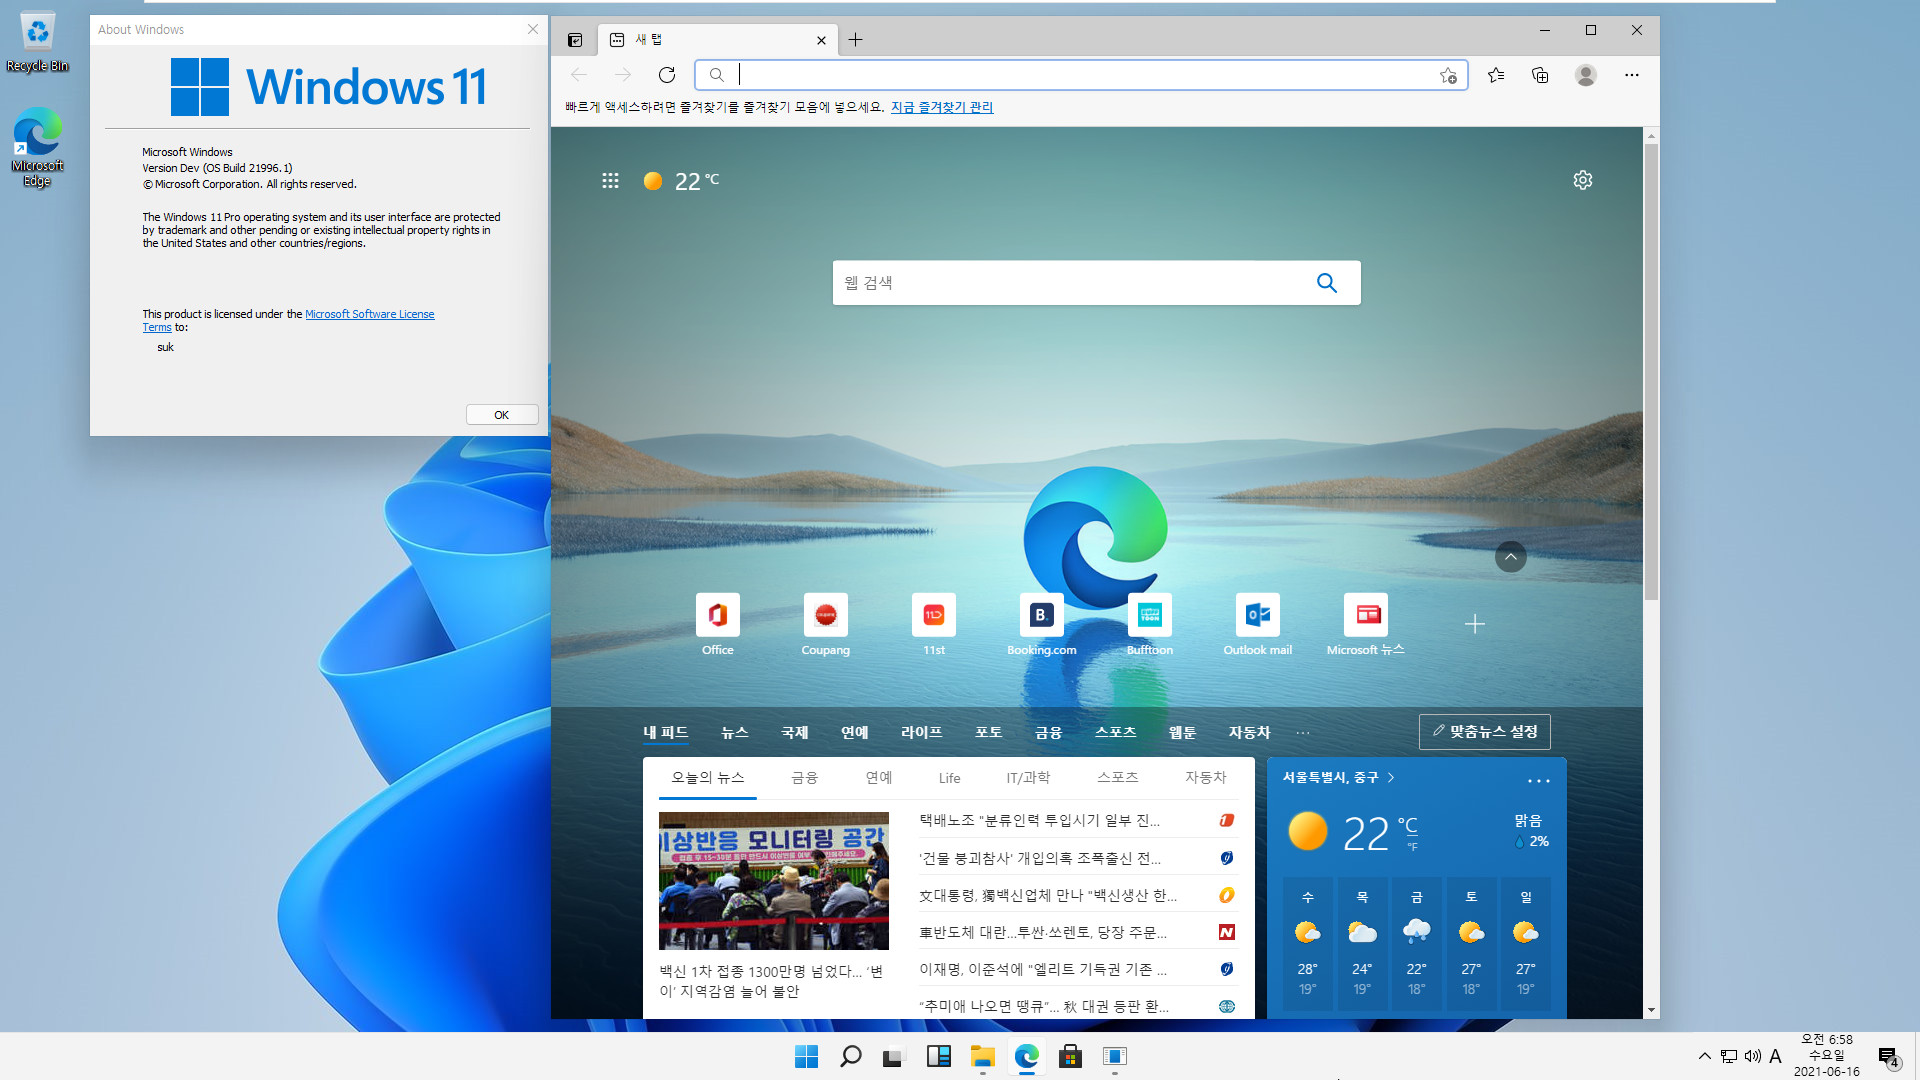Show more feed categories ellipsis
Image resolution: width=1920 pixels, height=1080 pixels.
pyautogui.click(x=1303, y=733)
